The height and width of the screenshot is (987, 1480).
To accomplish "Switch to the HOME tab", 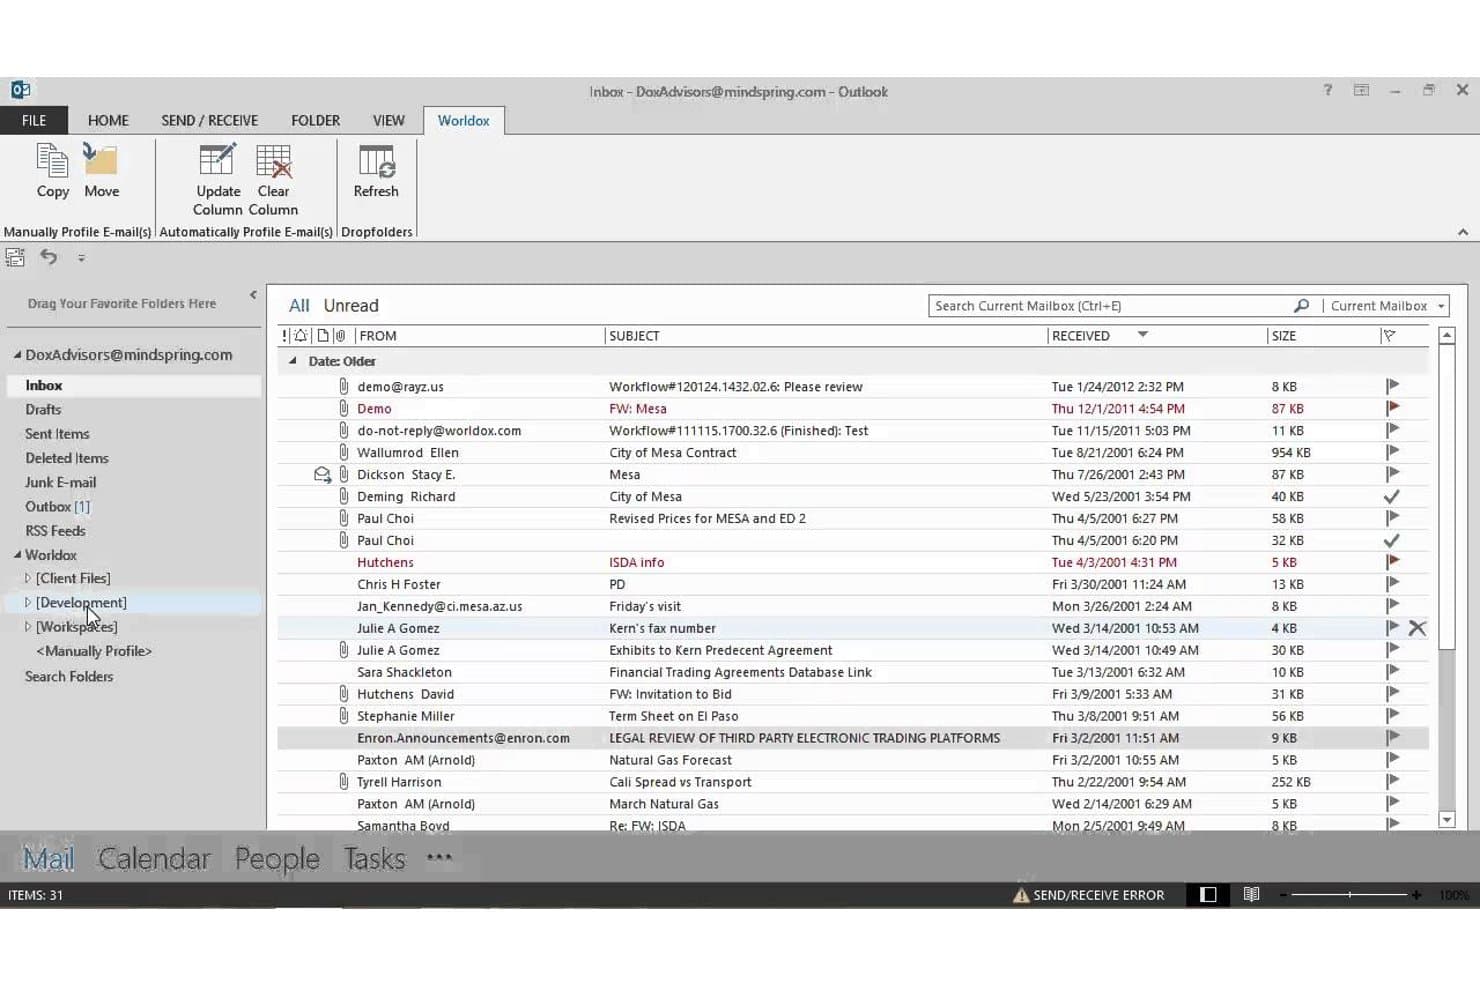I will [108, 120].
